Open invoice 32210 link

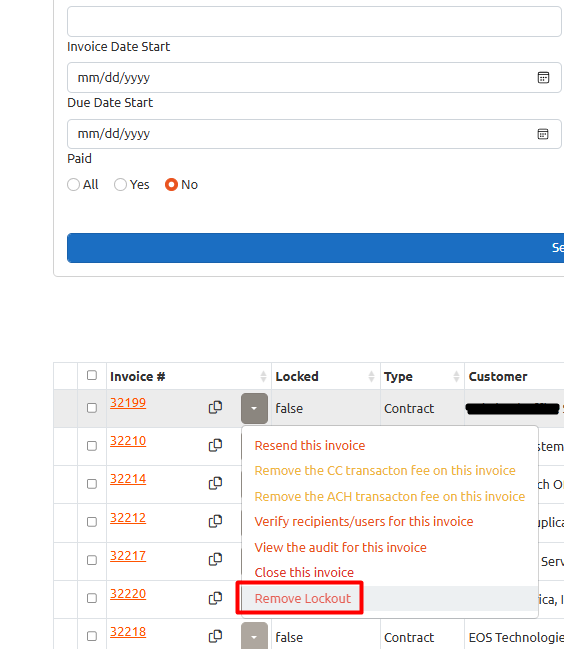128,441
